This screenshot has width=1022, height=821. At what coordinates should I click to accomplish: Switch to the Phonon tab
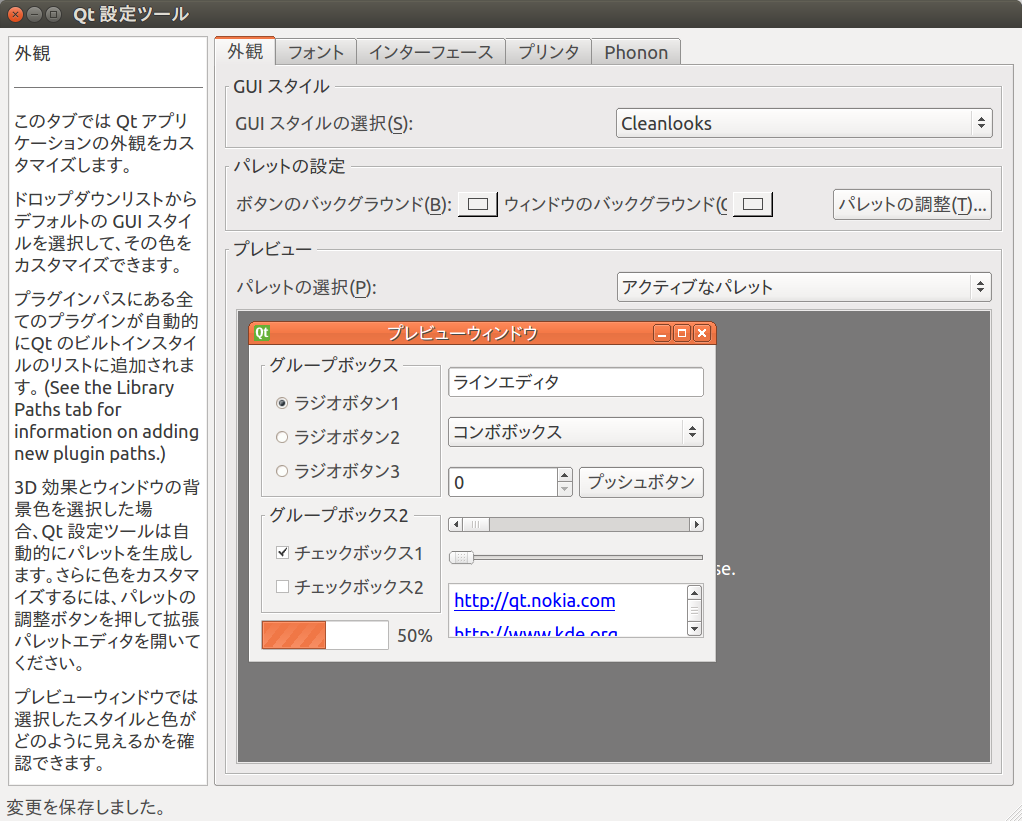pyautogui.click(x=636, y=51)
